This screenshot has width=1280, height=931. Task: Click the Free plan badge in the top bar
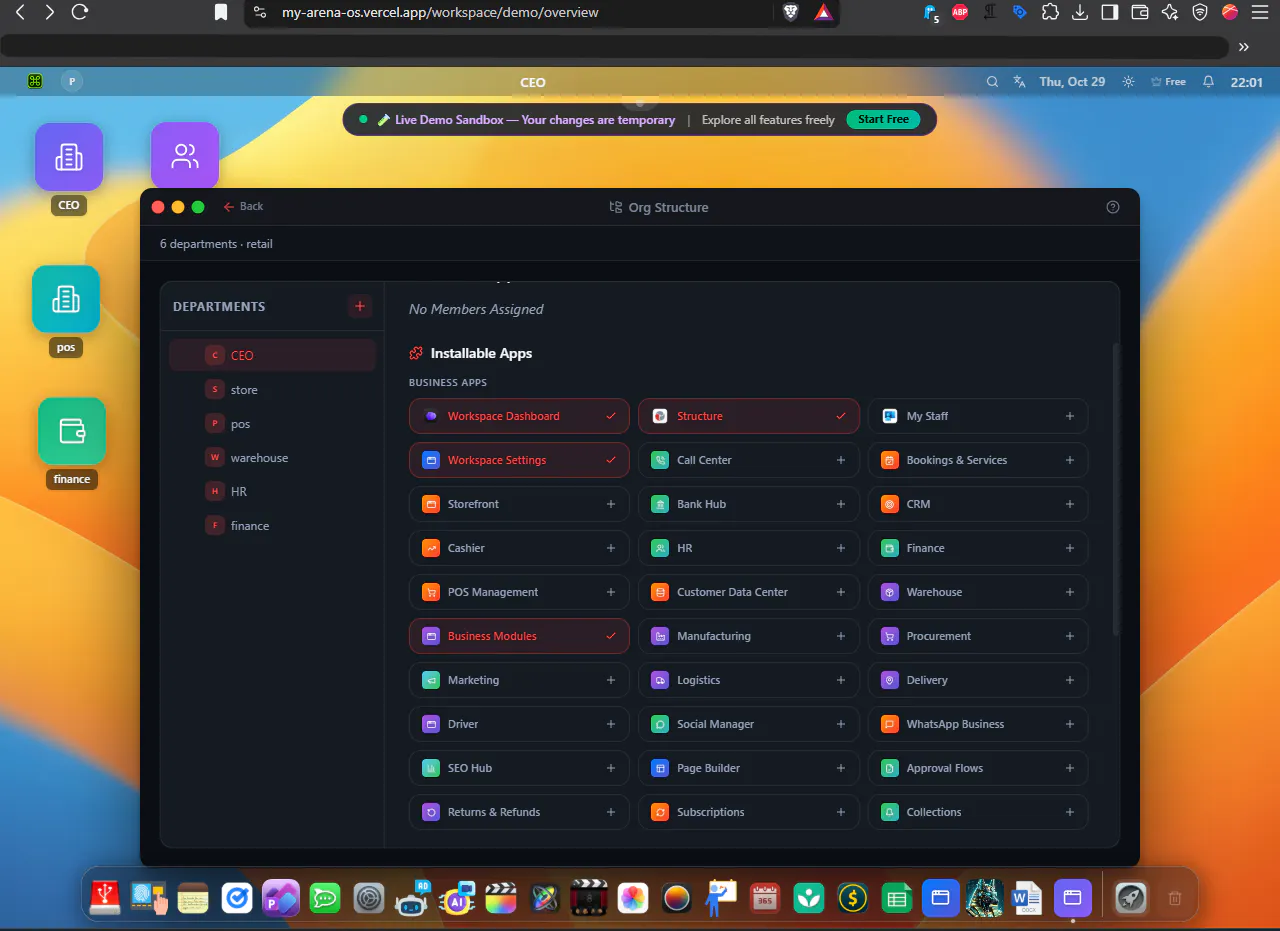pyautogui.click(x=1168, y=82)
